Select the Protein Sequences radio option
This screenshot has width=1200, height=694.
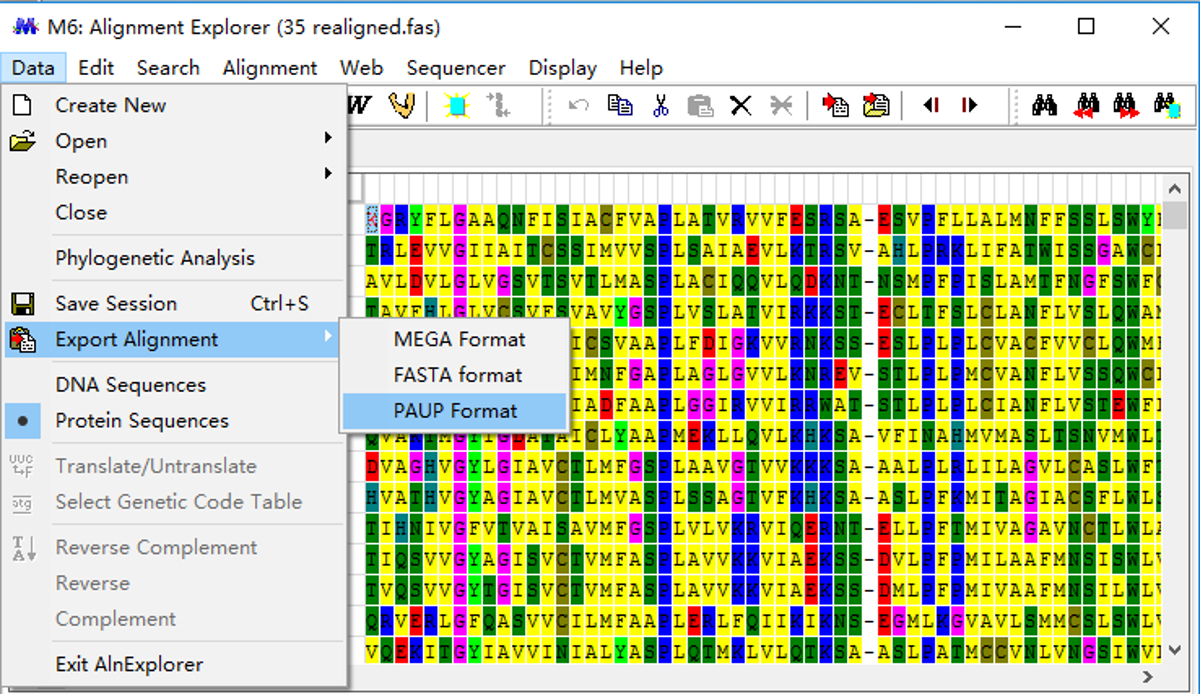[142, 421]
